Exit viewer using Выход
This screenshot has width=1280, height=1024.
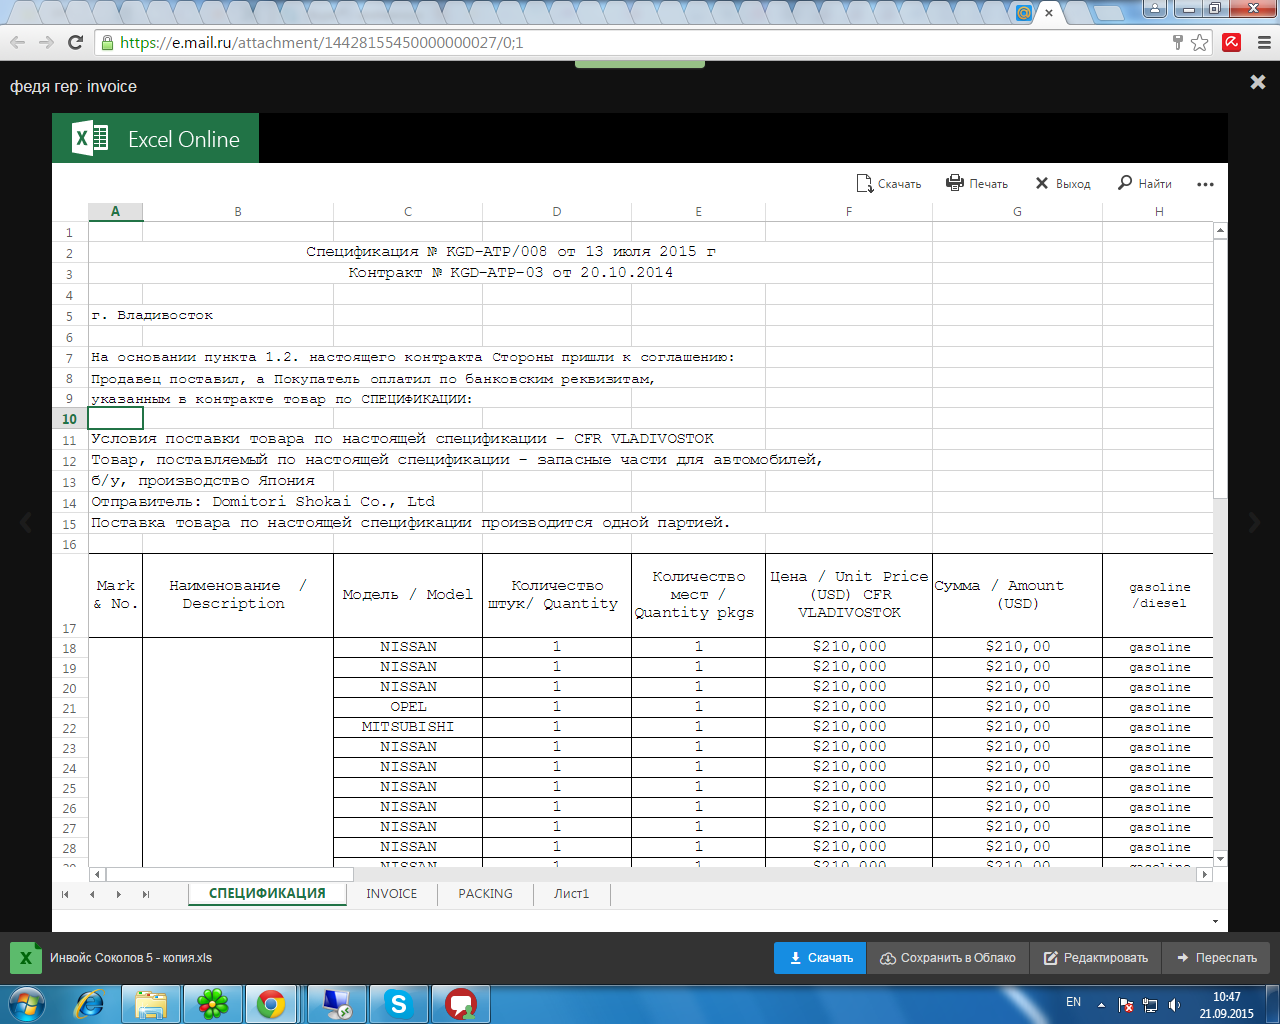1062,184
